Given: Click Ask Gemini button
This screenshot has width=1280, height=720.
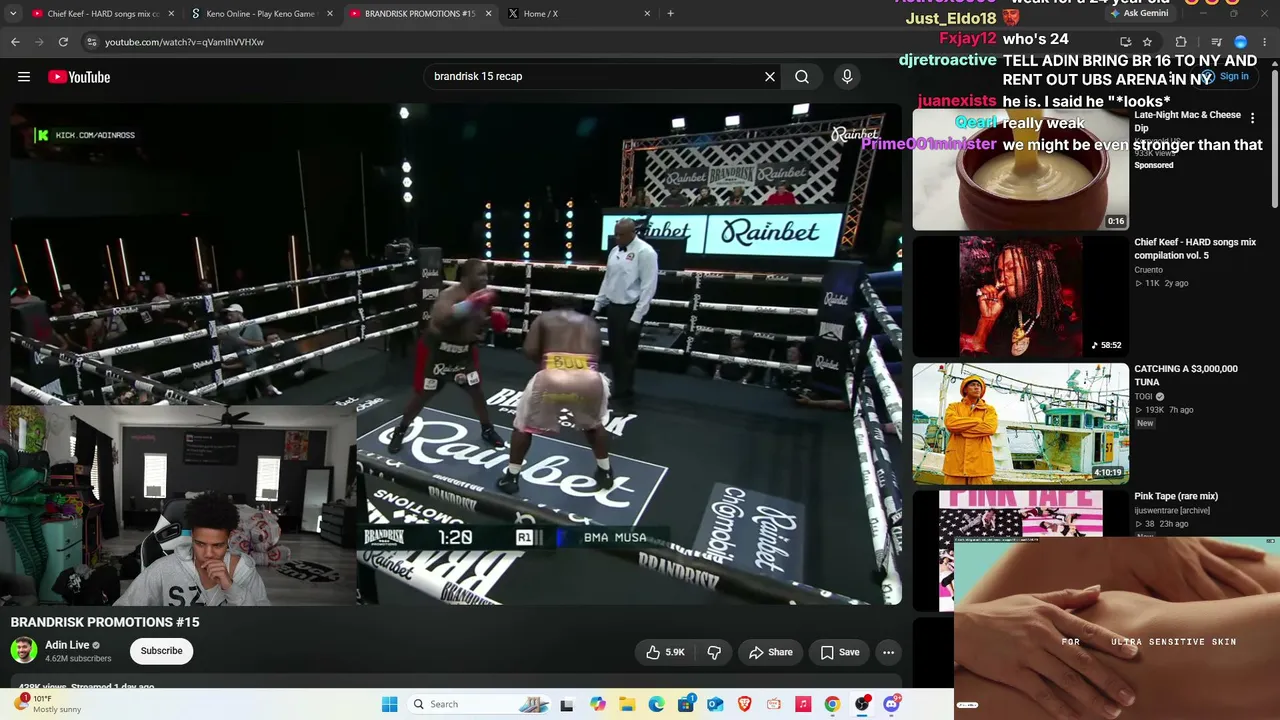Looking at the screenshot, I should pos(1138,13).
